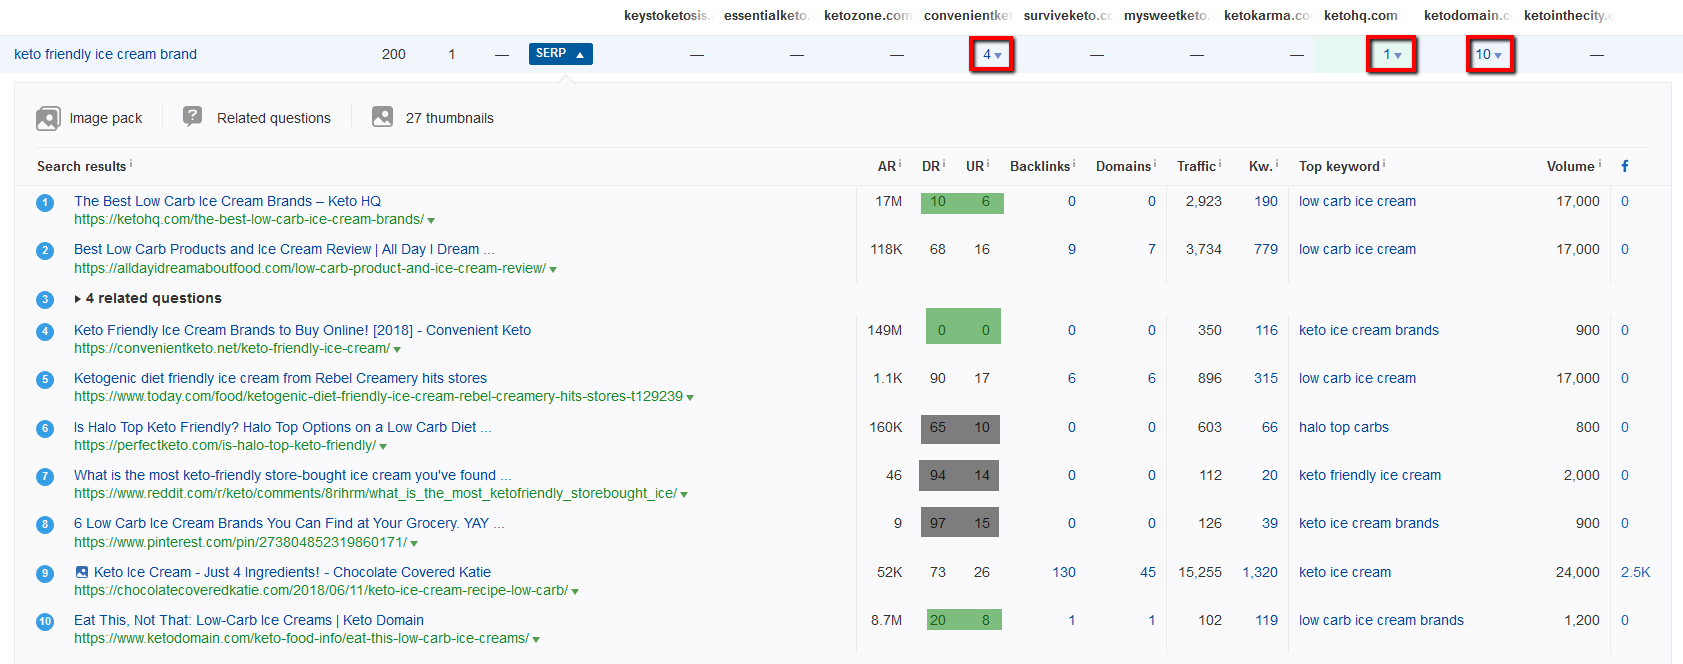Click the DR column header
1683x664 pixels.
pos(931,166)
